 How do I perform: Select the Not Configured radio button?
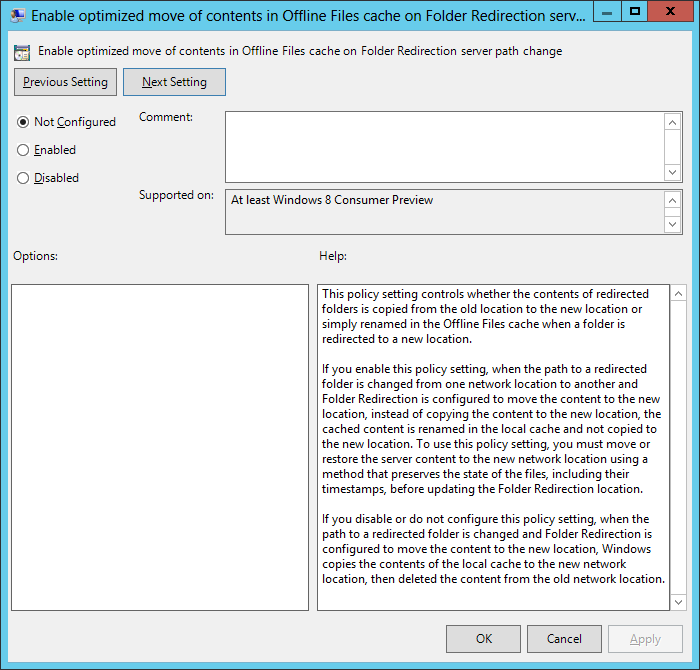(24, 122)
